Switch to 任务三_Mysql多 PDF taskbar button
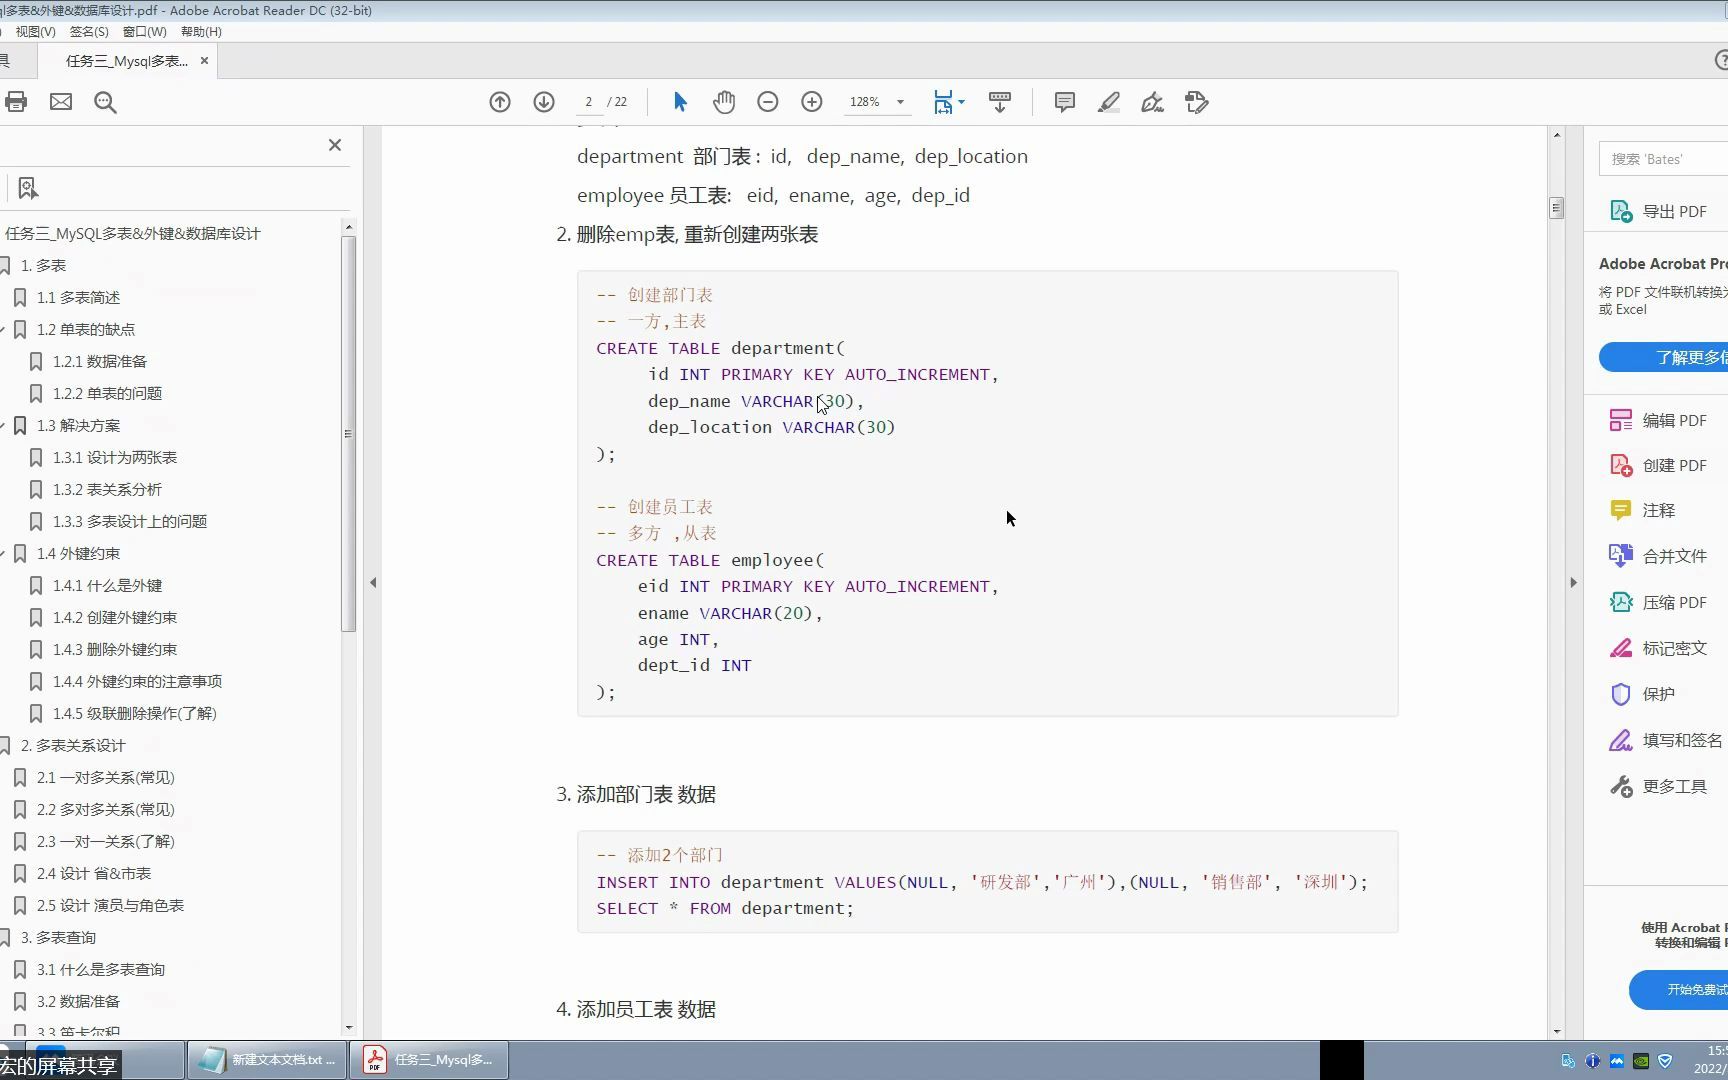The height and width of the screenshot is (1080, 1728). pos(429,1060)
